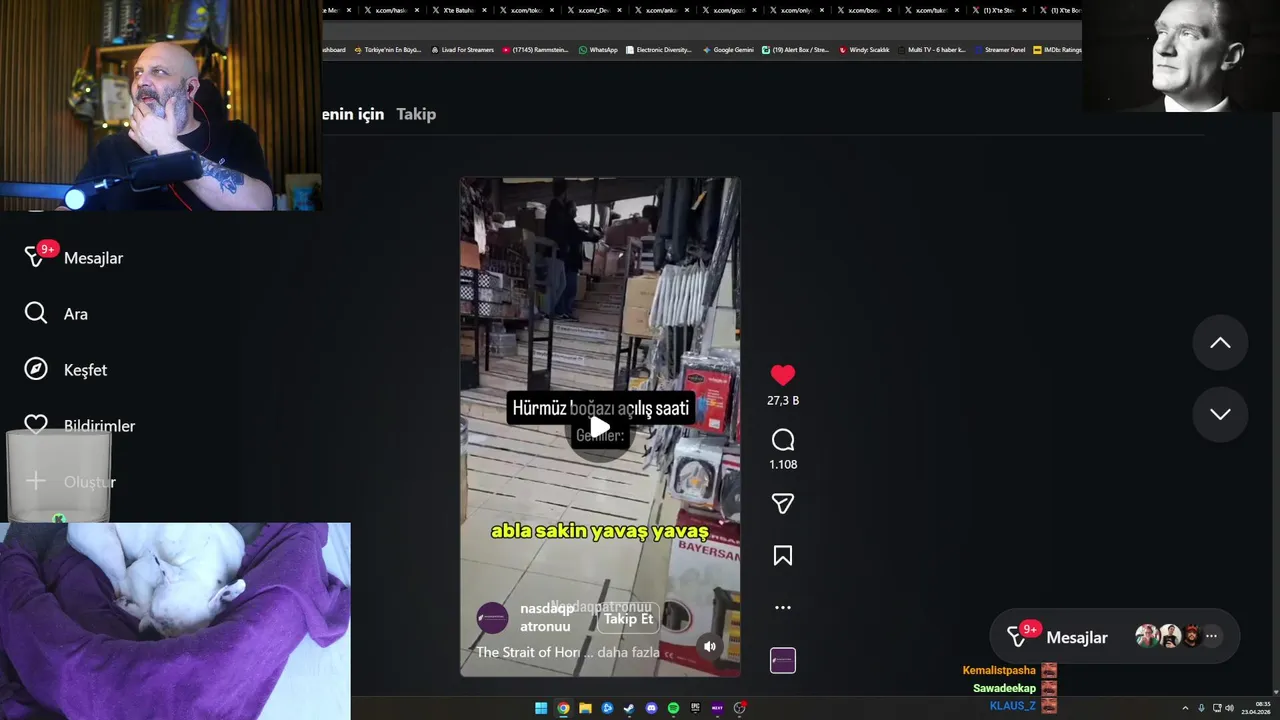This screenshot has width=1280, height=720.
Task: Switch to the X'te Batuha browser tab
Action: pos(457,10)
